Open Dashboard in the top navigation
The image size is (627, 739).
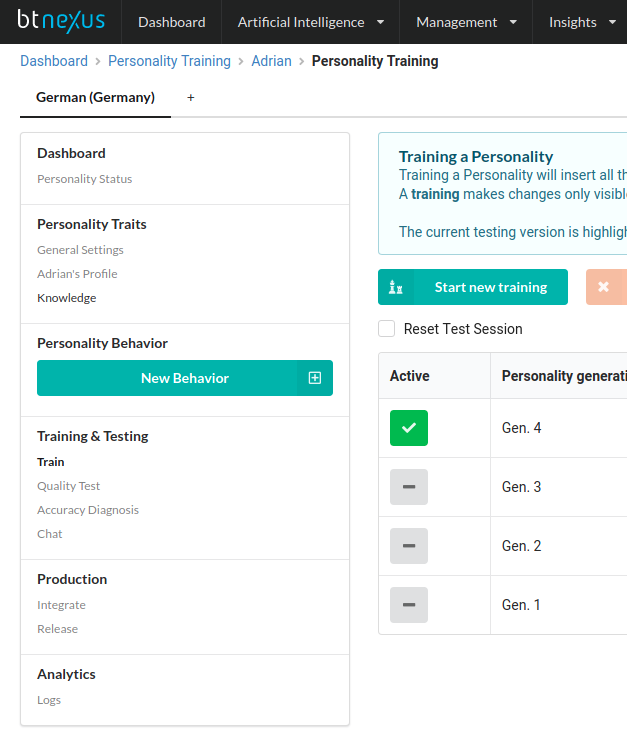coord(171,22)
